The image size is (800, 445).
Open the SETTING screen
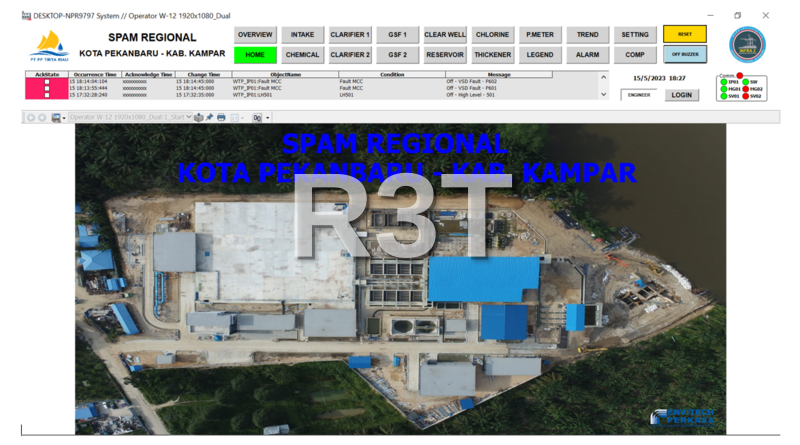click(x=635, y=35)
